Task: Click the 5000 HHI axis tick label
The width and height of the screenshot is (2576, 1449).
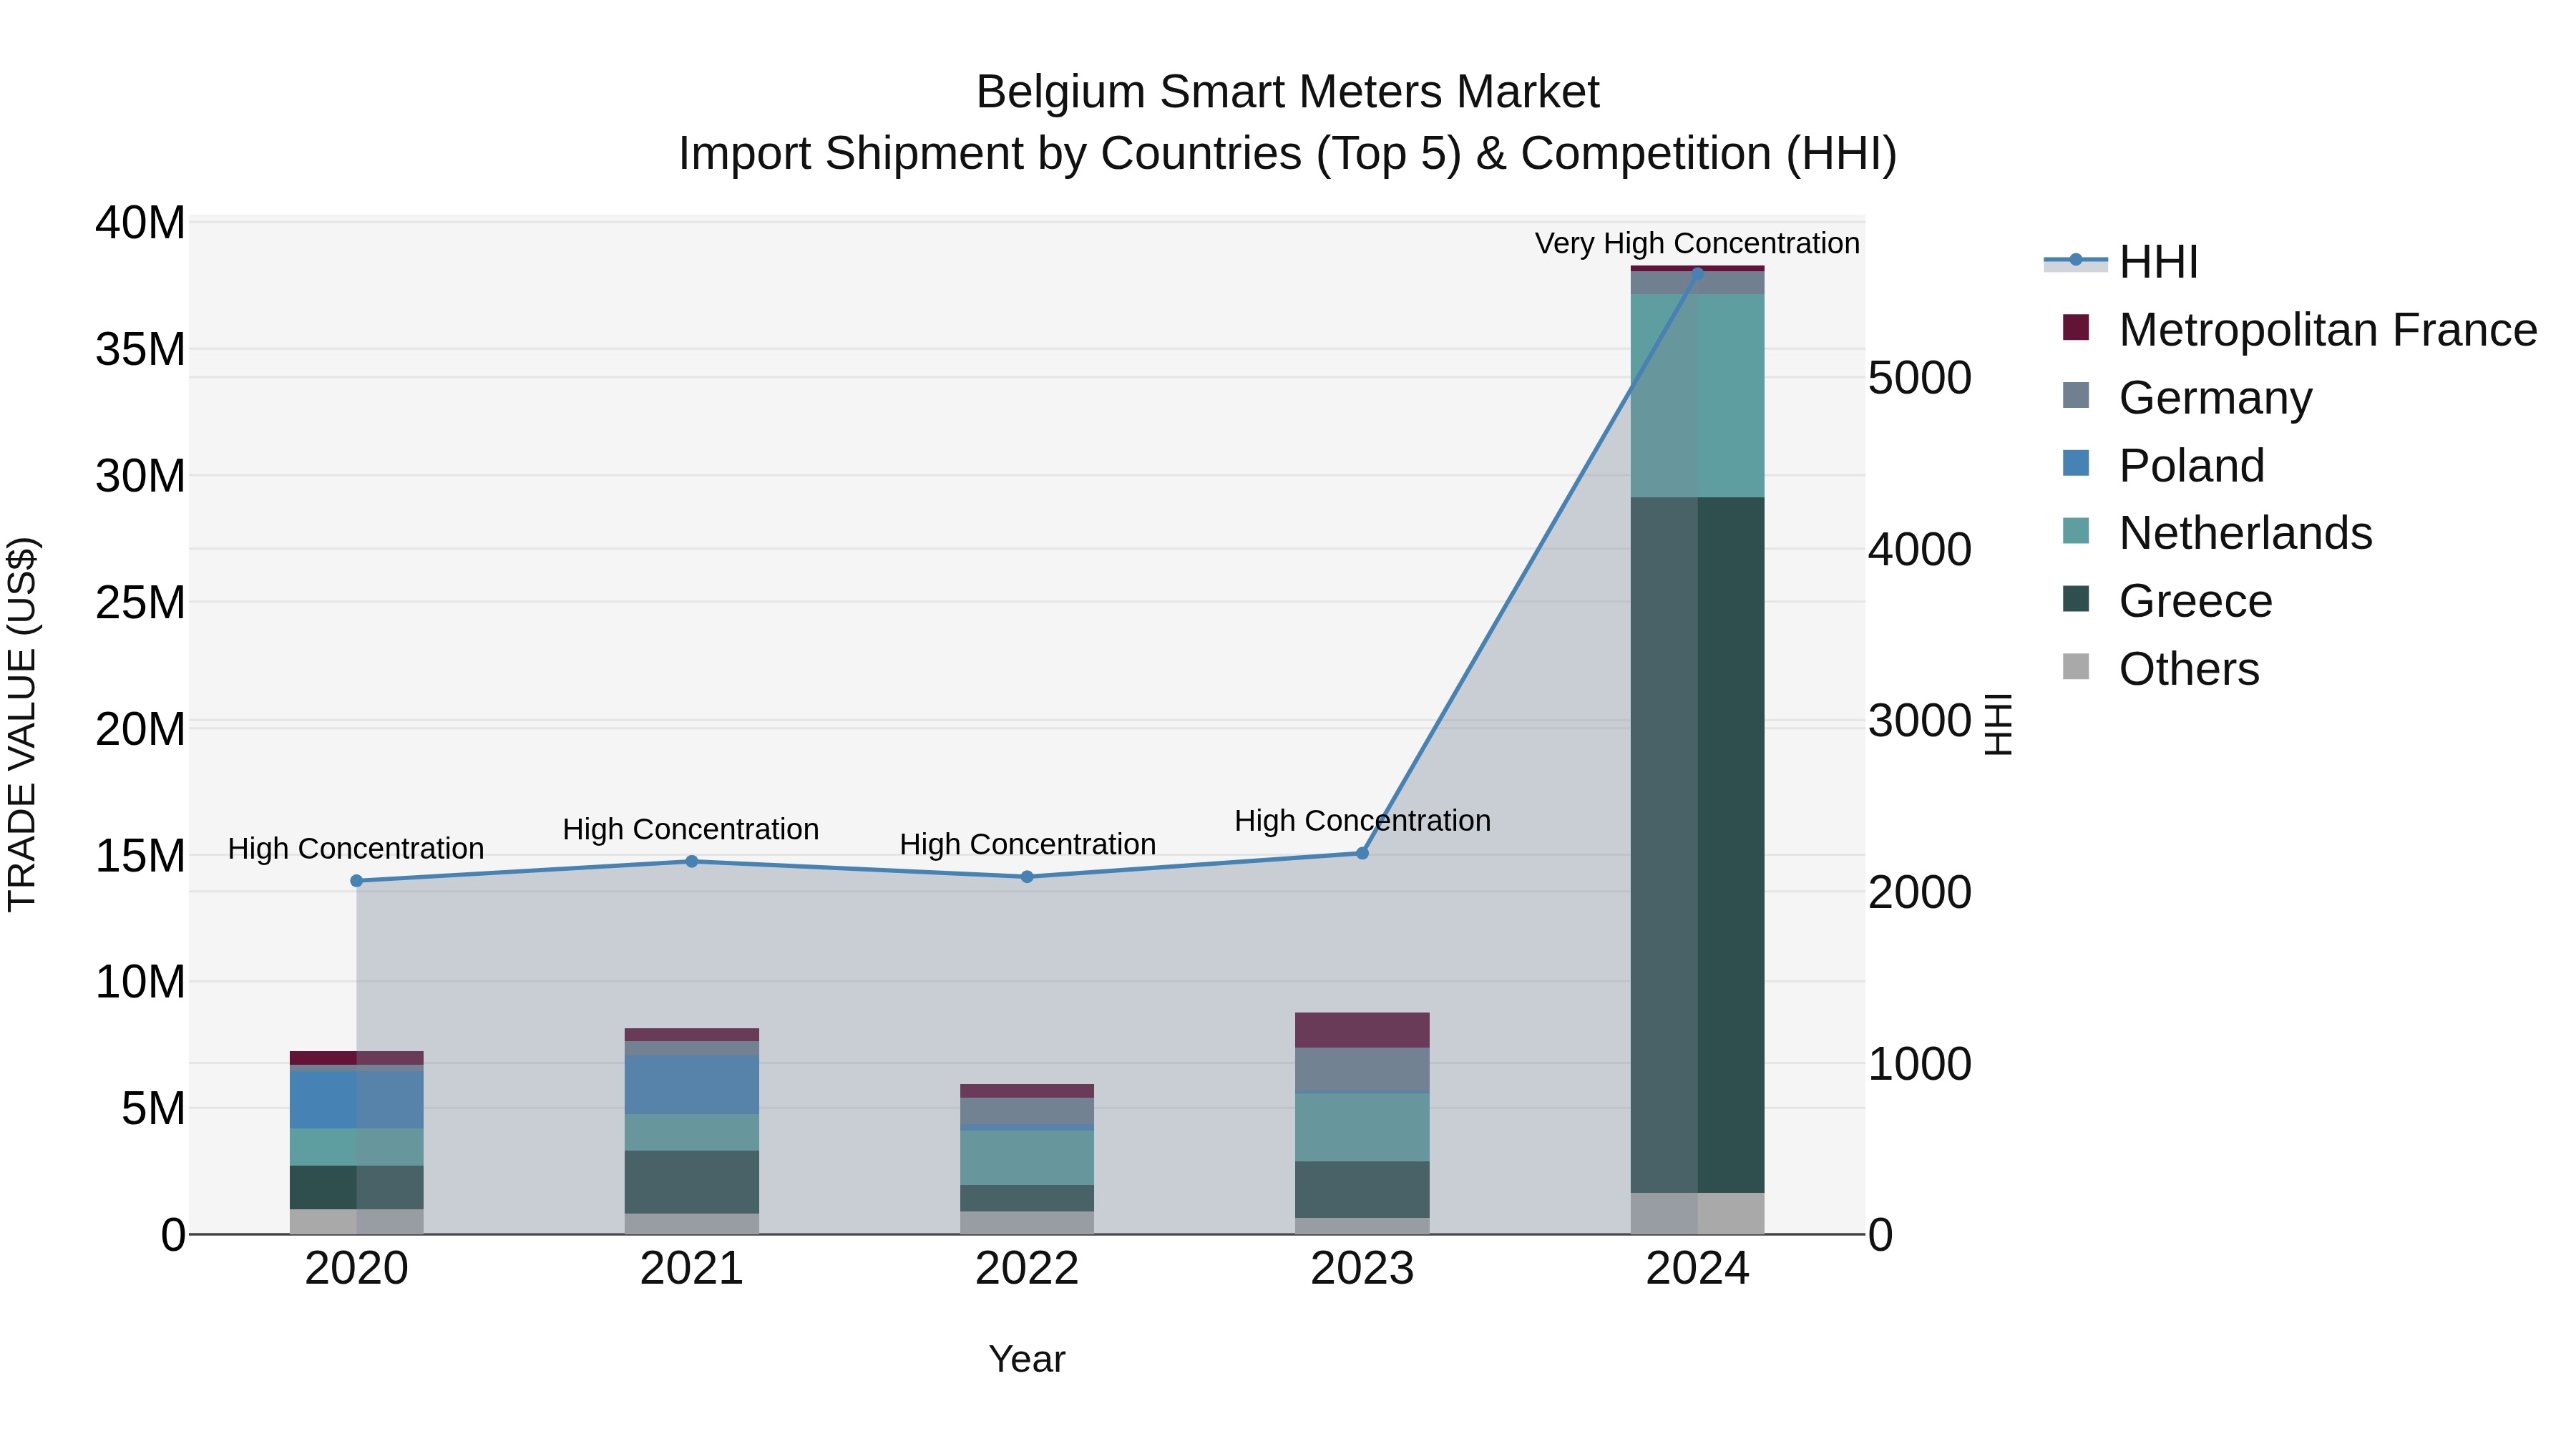Action: (x=1920, y=377)
